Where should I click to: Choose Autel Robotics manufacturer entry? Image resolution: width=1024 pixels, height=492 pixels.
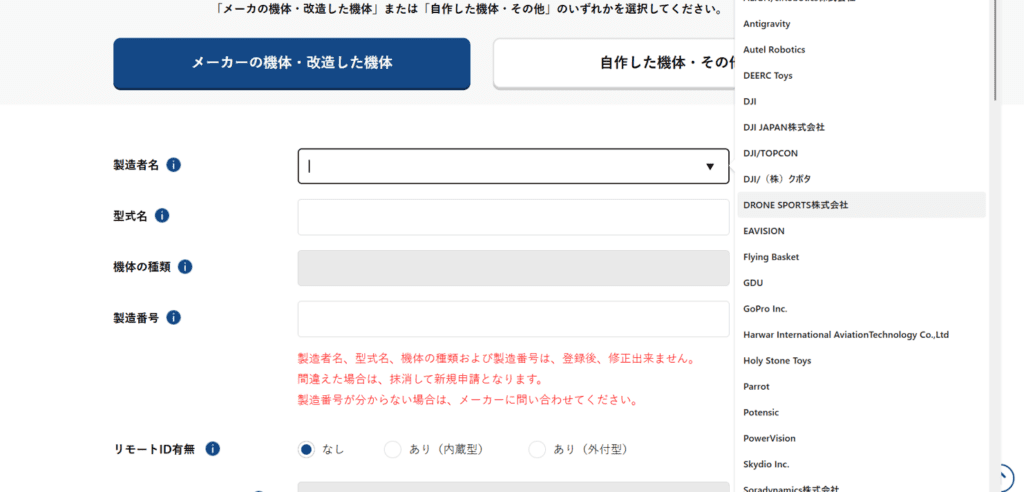tap(774, 49)
